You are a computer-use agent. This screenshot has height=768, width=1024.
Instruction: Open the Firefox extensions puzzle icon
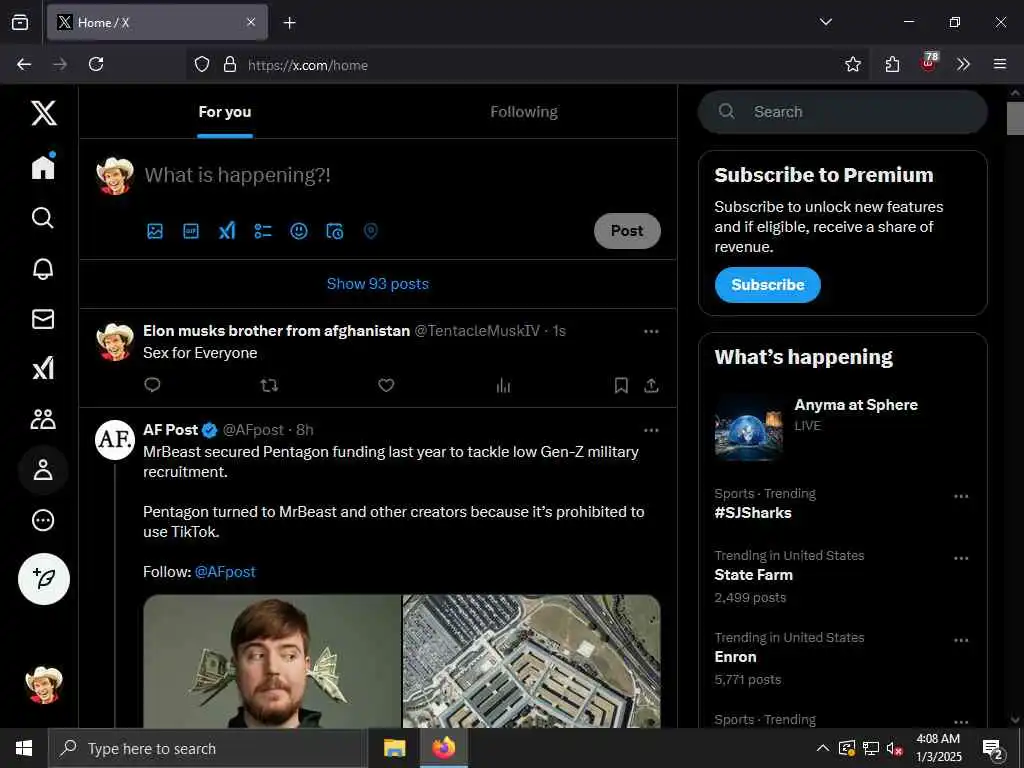coord(892,64)
